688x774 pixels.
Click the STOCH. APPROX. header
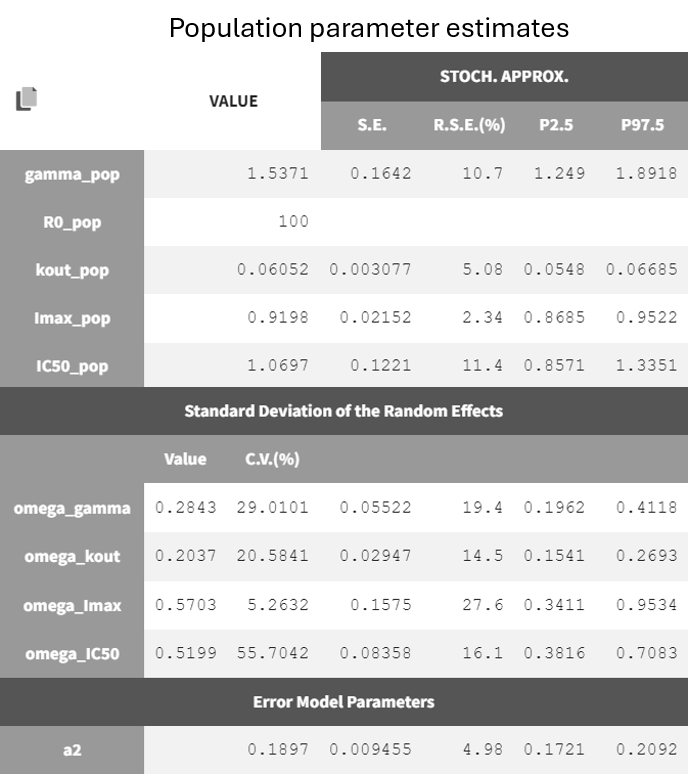[504, 77]
